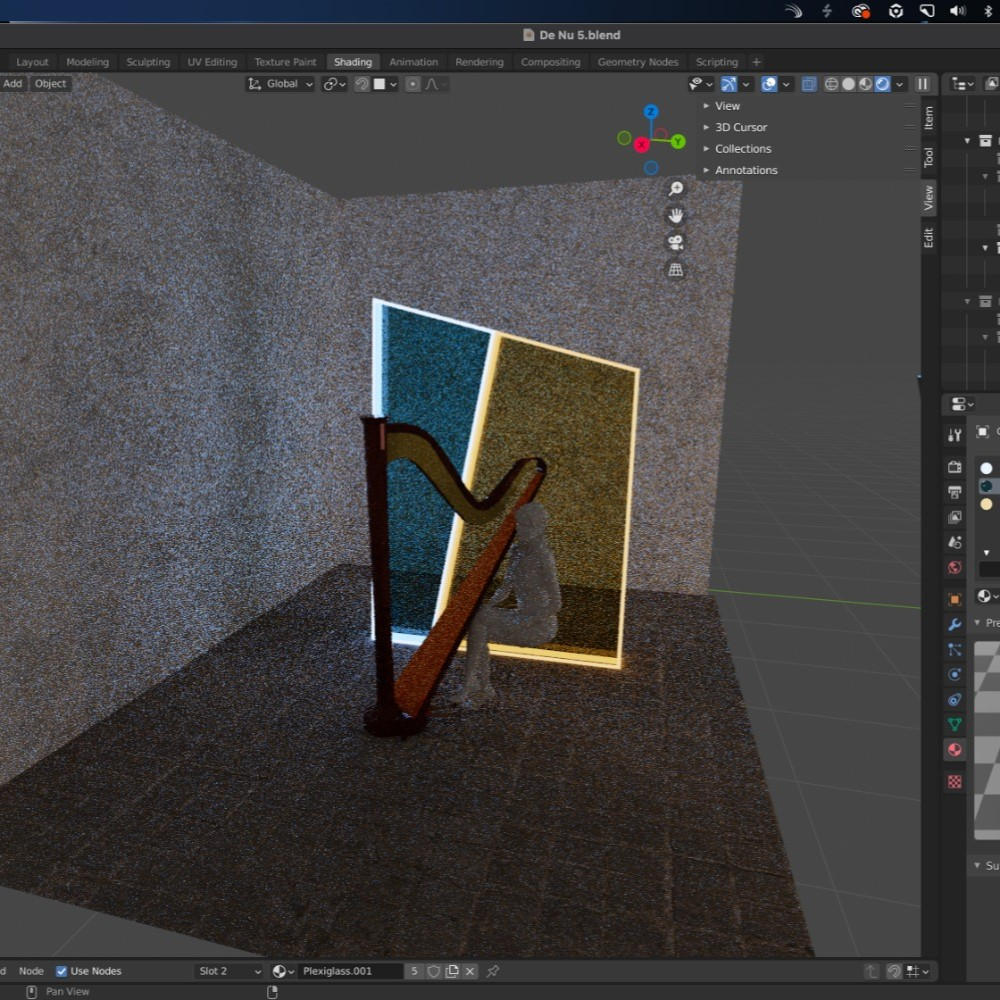Open the Item sidebar tab
Viewport: 1000px width, 1000px height.
coord(929,118)
